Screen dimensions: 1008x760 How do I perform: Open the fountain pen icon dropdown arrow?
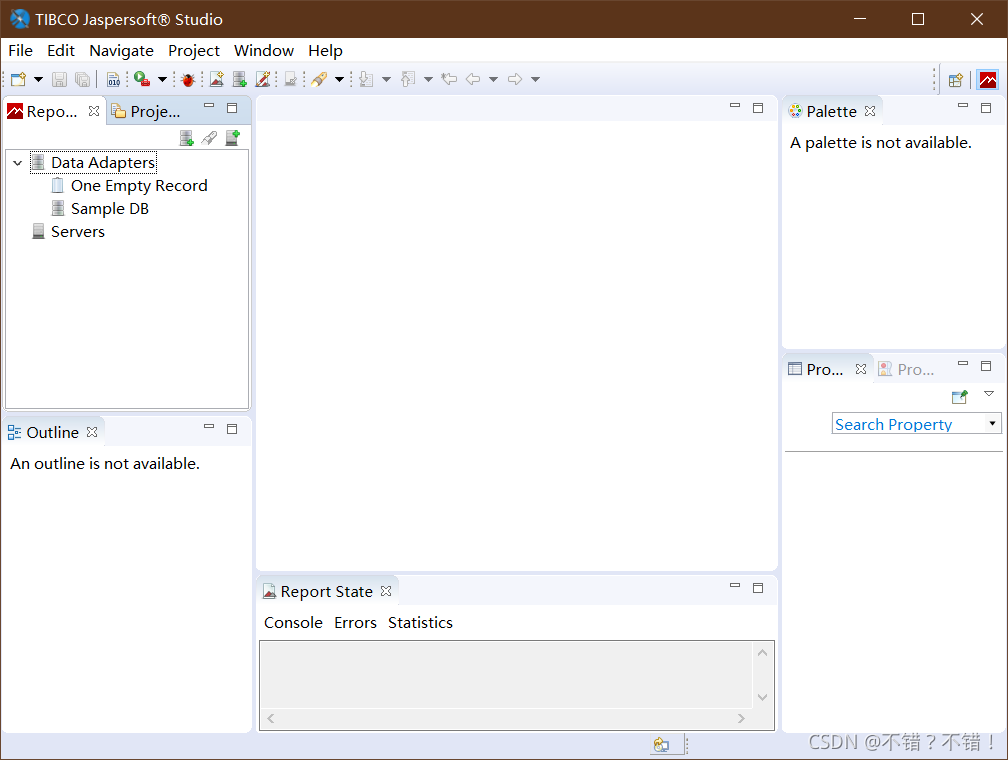[339, 80]
